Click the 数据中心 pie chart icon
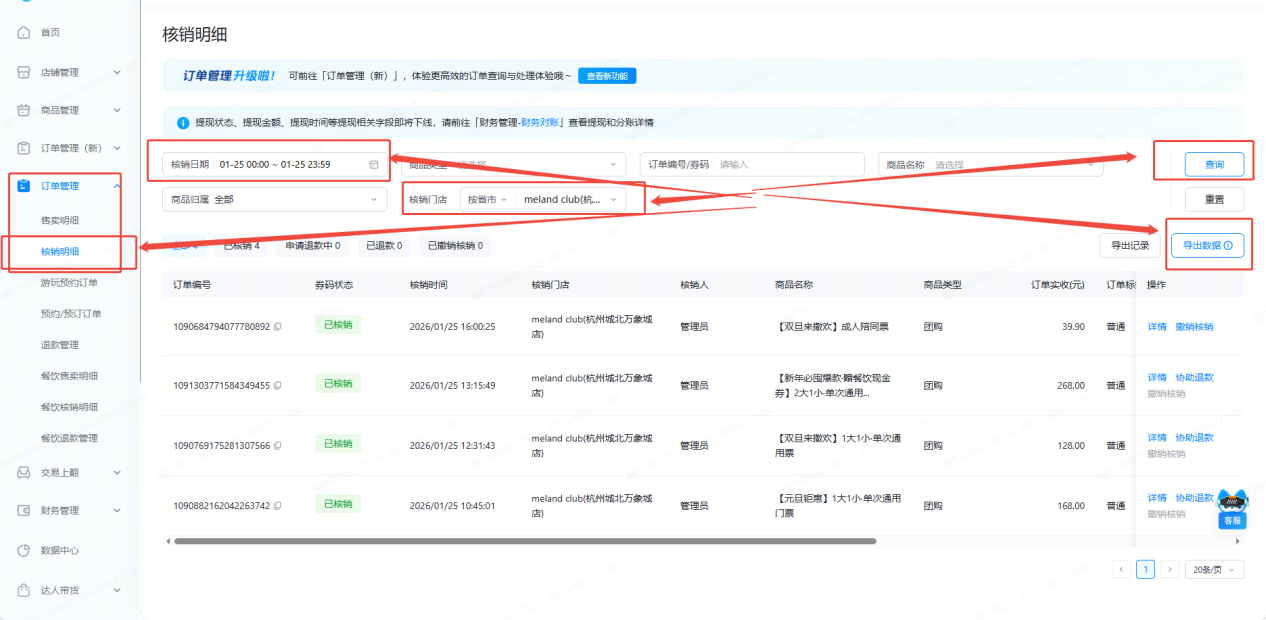 click(24, 551)
